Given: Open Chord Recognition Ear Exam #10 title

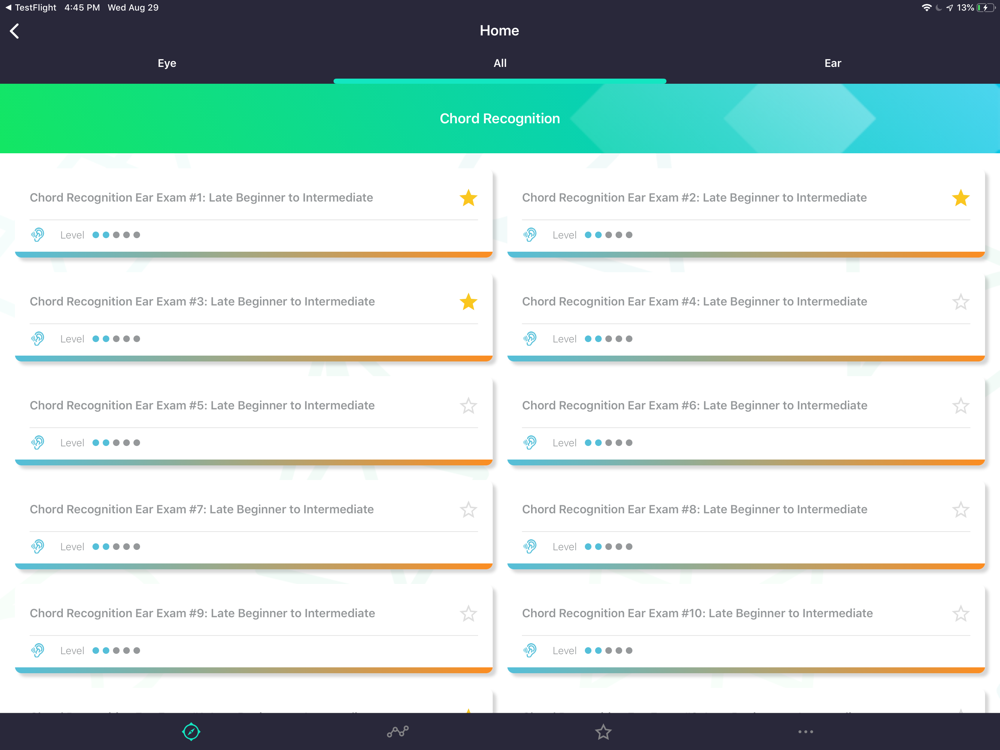Looking at the screenshot, I should point(697,614).
